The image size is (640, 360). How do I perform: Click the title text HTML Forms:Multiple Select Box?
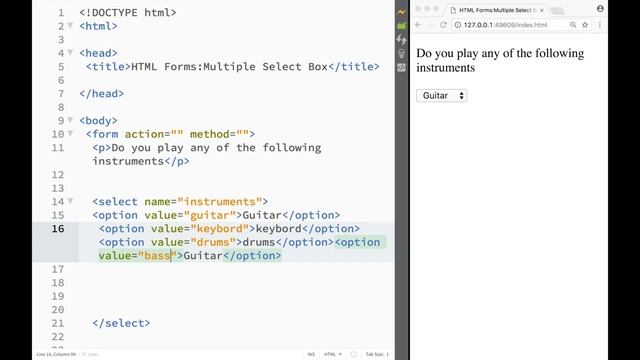pos(229,67)
